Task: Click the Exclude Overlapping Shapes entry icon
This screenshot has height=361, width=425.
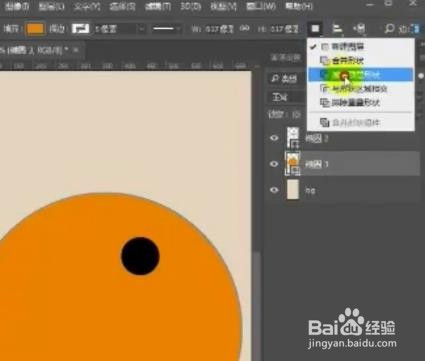Action: (x=324, y=102)
